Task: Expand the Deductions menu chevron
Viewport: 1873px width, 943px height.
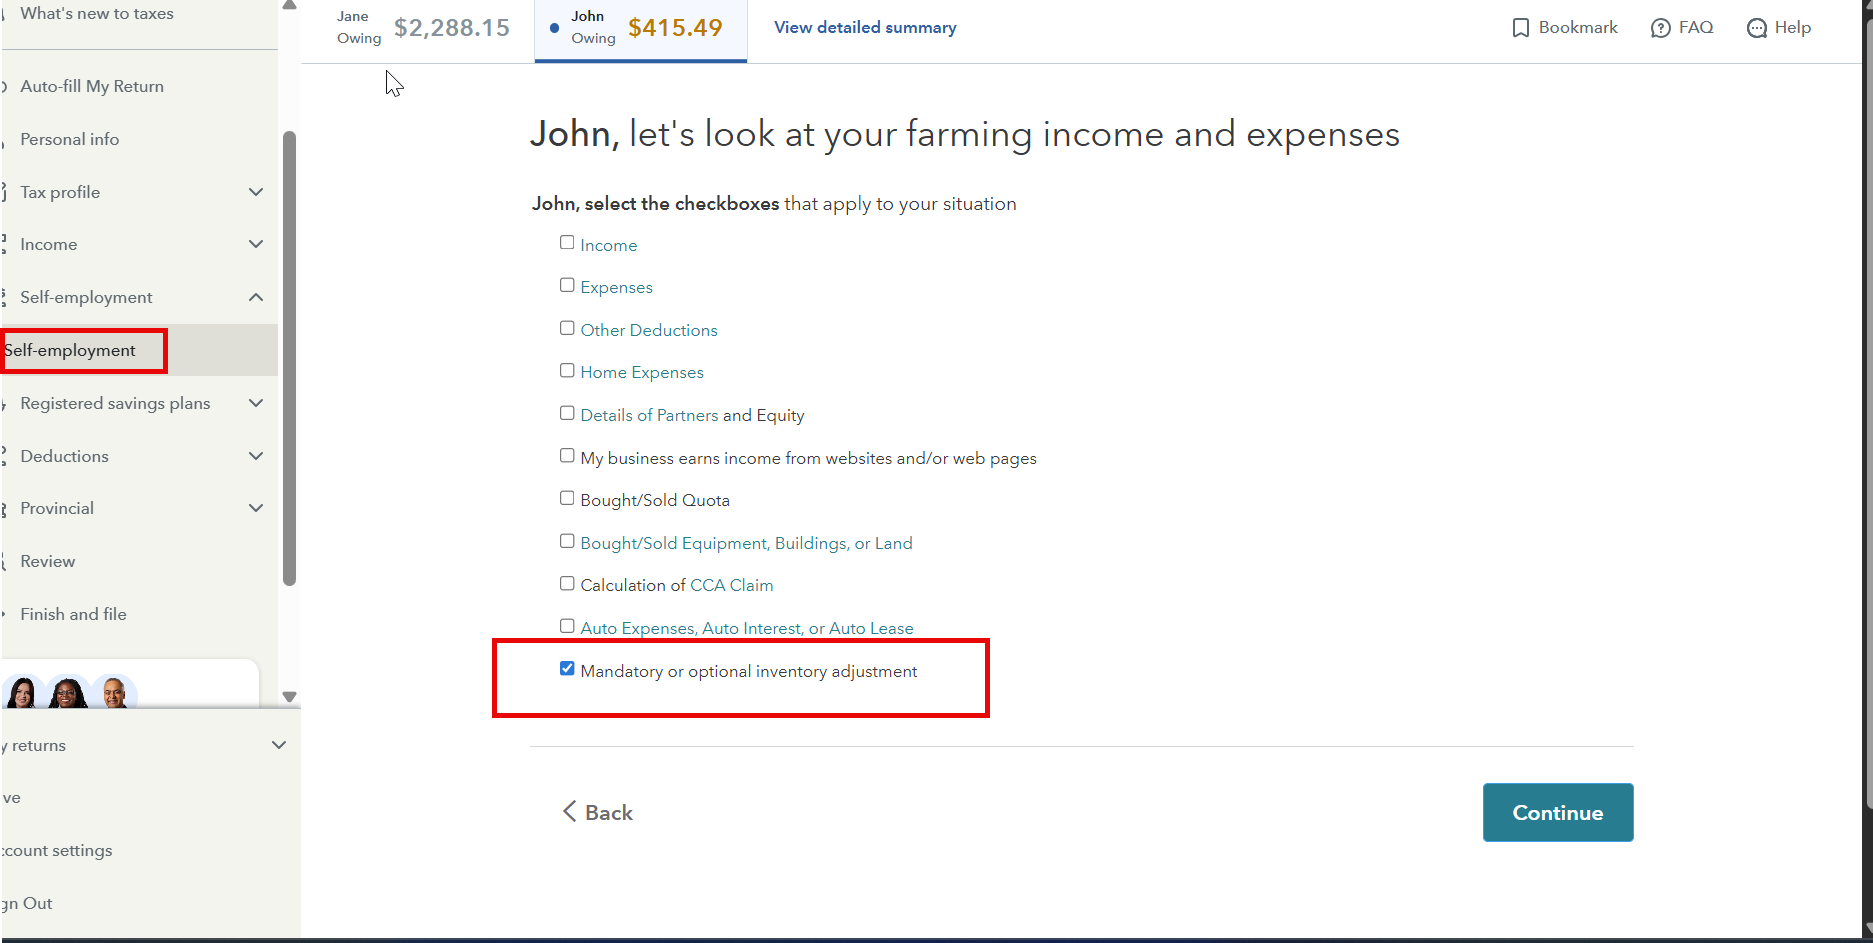Action: [x=256, y=456]
